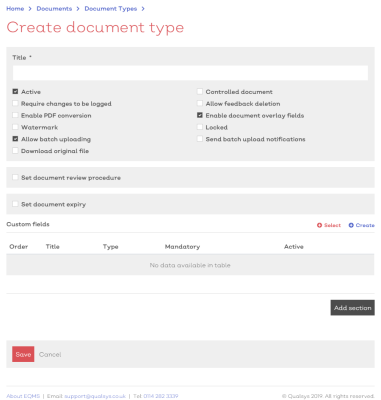Viewport: 381px width, 400px height.
Task: Sort table by Order column
Action: [19, 247]
